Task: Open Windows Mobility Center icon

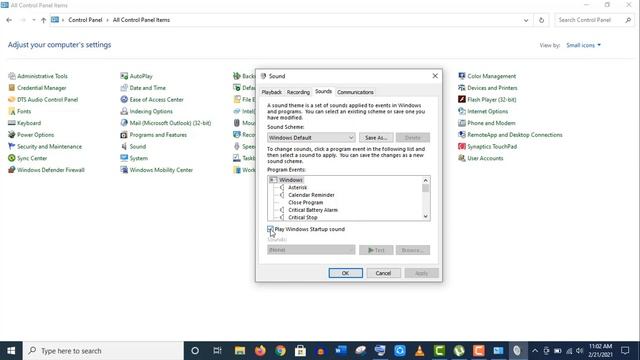Action: [124, 170]
